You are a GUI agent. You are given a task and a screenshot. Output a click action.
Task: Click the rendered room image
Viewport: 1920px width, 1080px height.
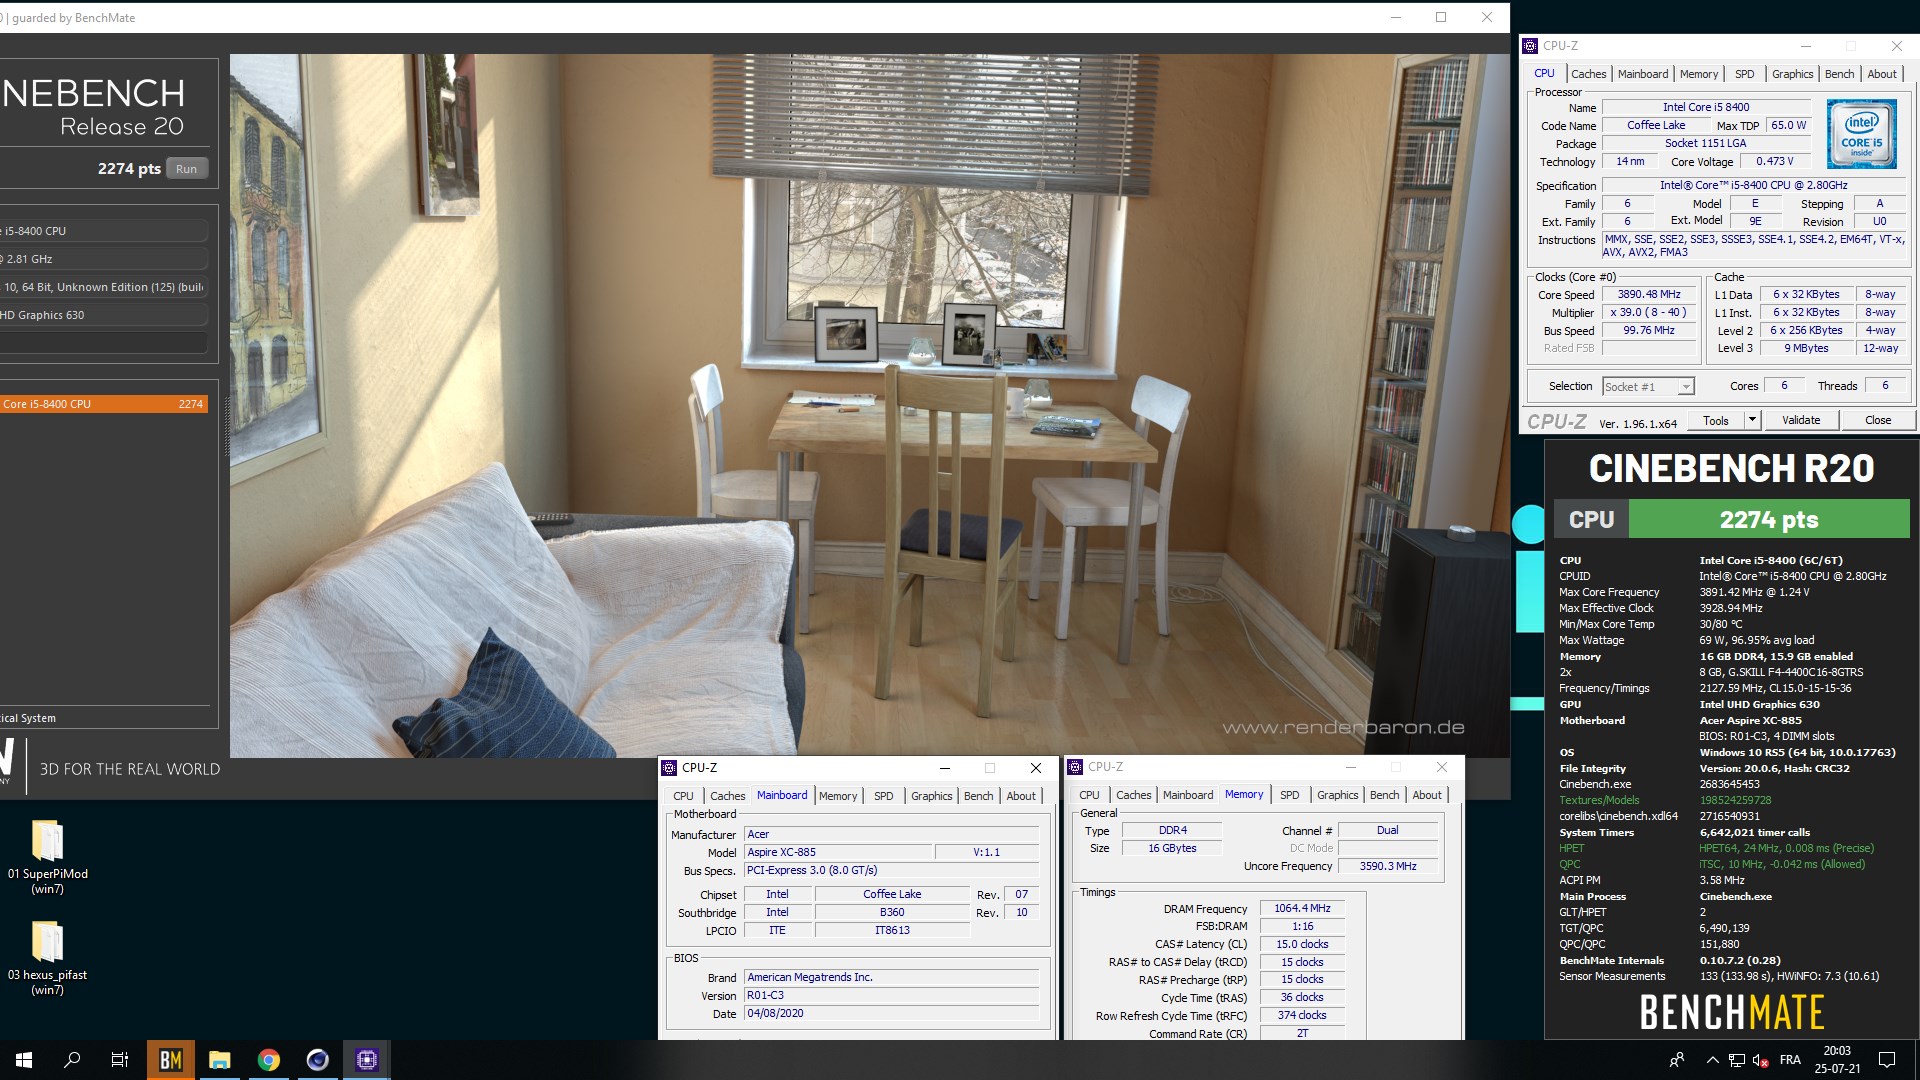(x=870, y=405)
